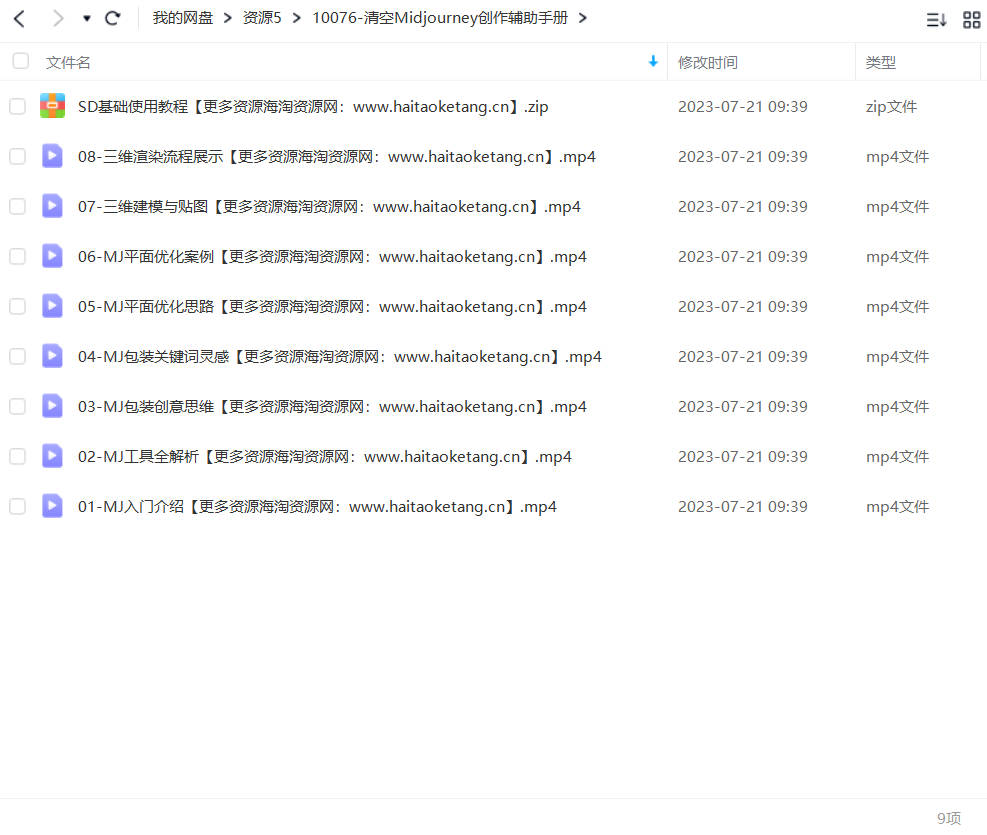Check the box for 04-MJ包装关键词灵感
This screenshot has height=835, width=987.
point(18,356)
